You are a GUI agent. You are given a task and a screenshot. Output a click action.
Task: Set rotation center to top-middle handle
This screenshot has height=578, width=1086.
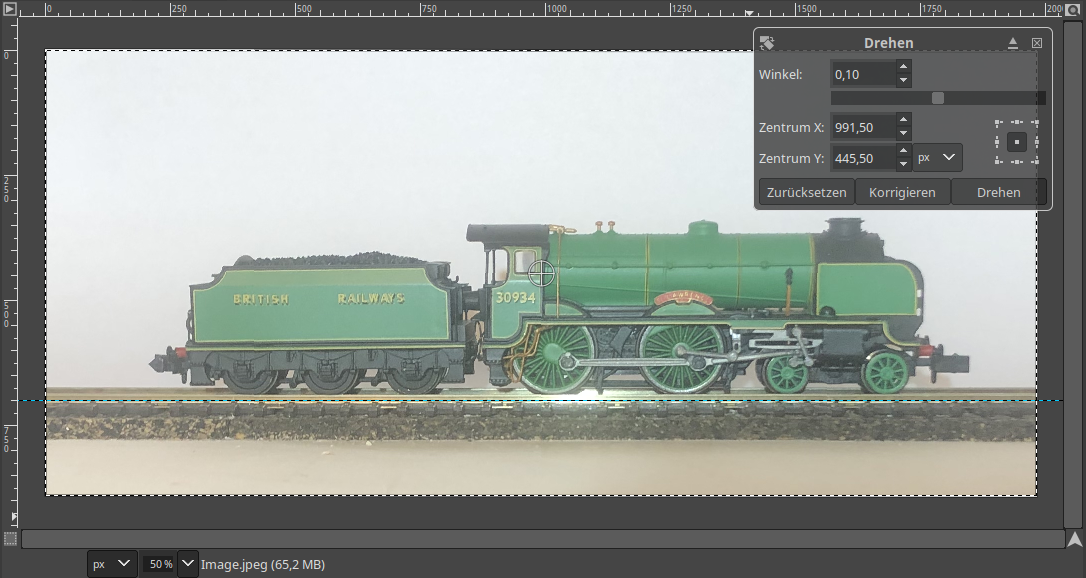pos(1017,123)
